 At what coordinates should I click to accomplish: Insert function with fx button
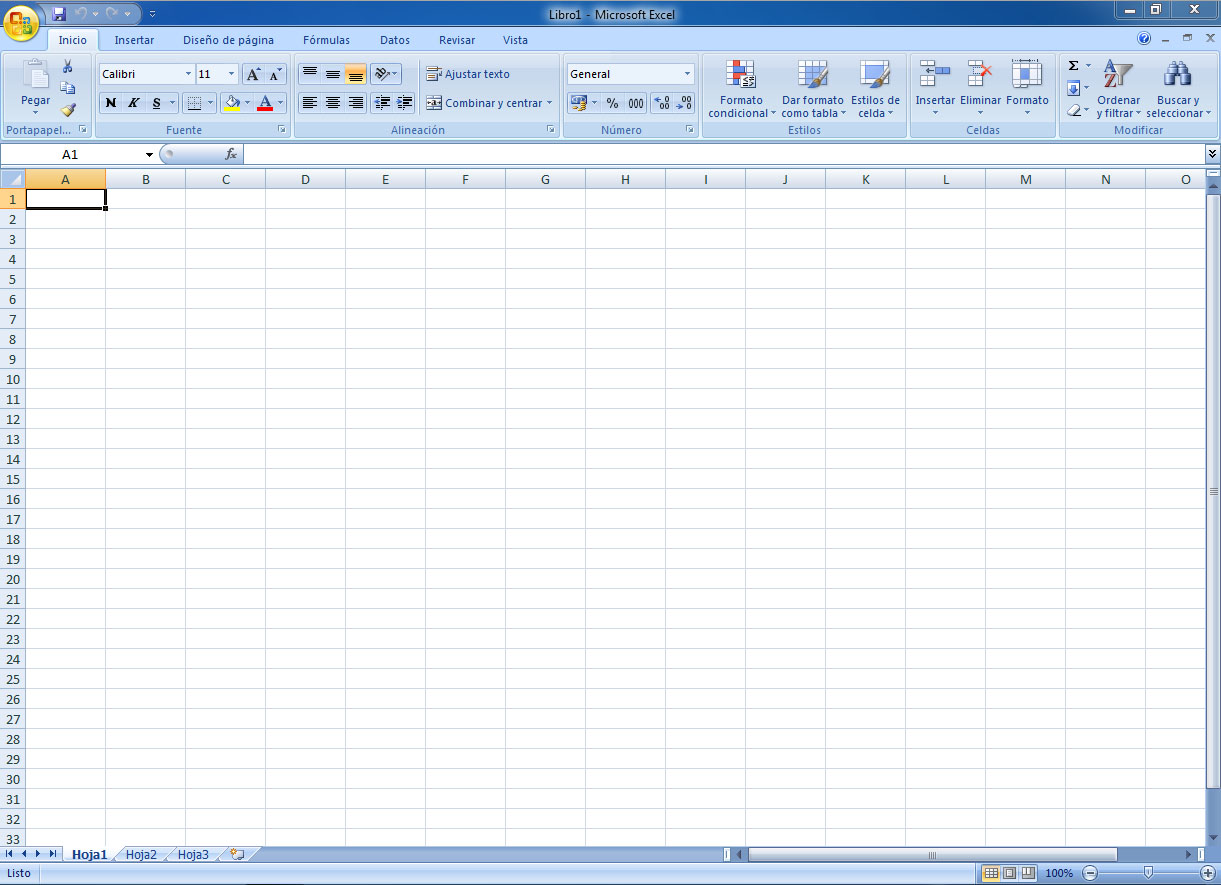pos(231,154)
